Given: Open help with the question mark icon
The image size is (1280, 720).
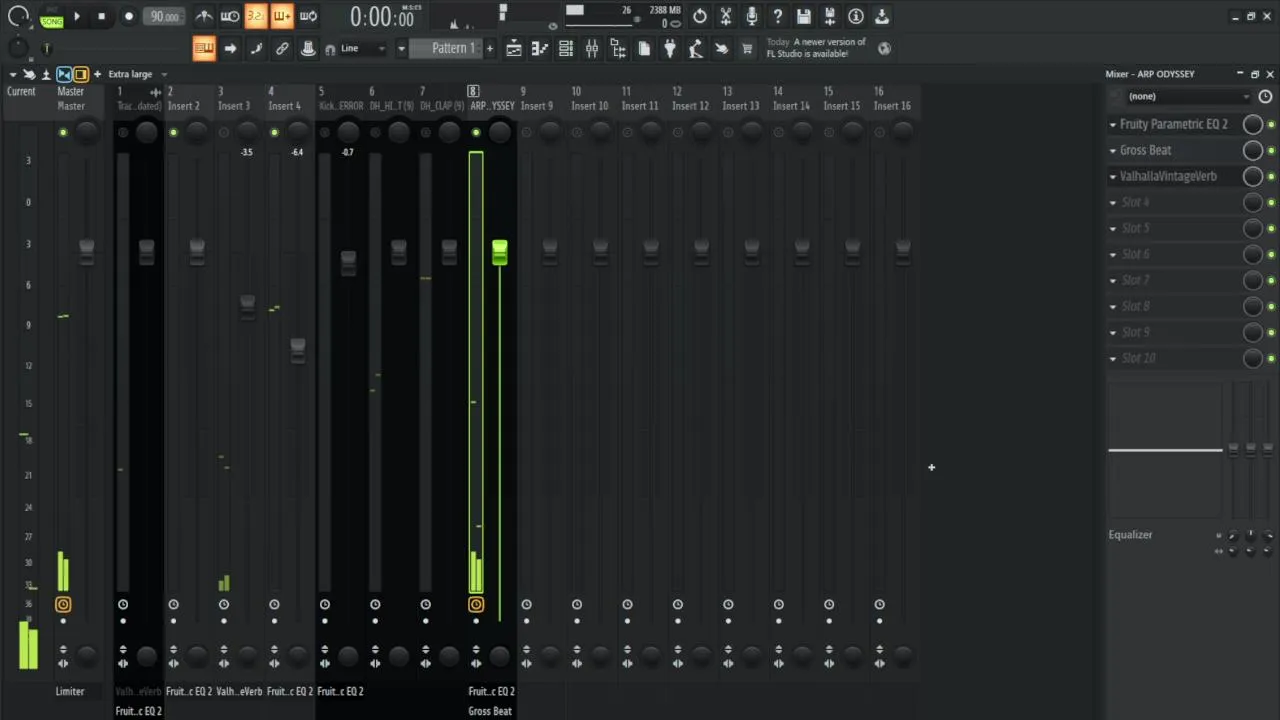Looking at the screenshot, I should tap(778, 16).
